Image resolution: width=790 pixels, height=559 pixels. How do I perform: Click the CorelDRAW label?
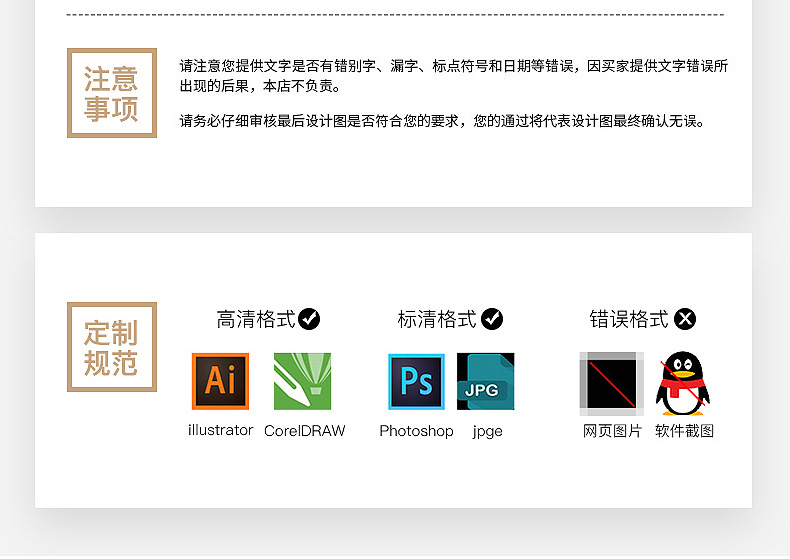(304, 431)
